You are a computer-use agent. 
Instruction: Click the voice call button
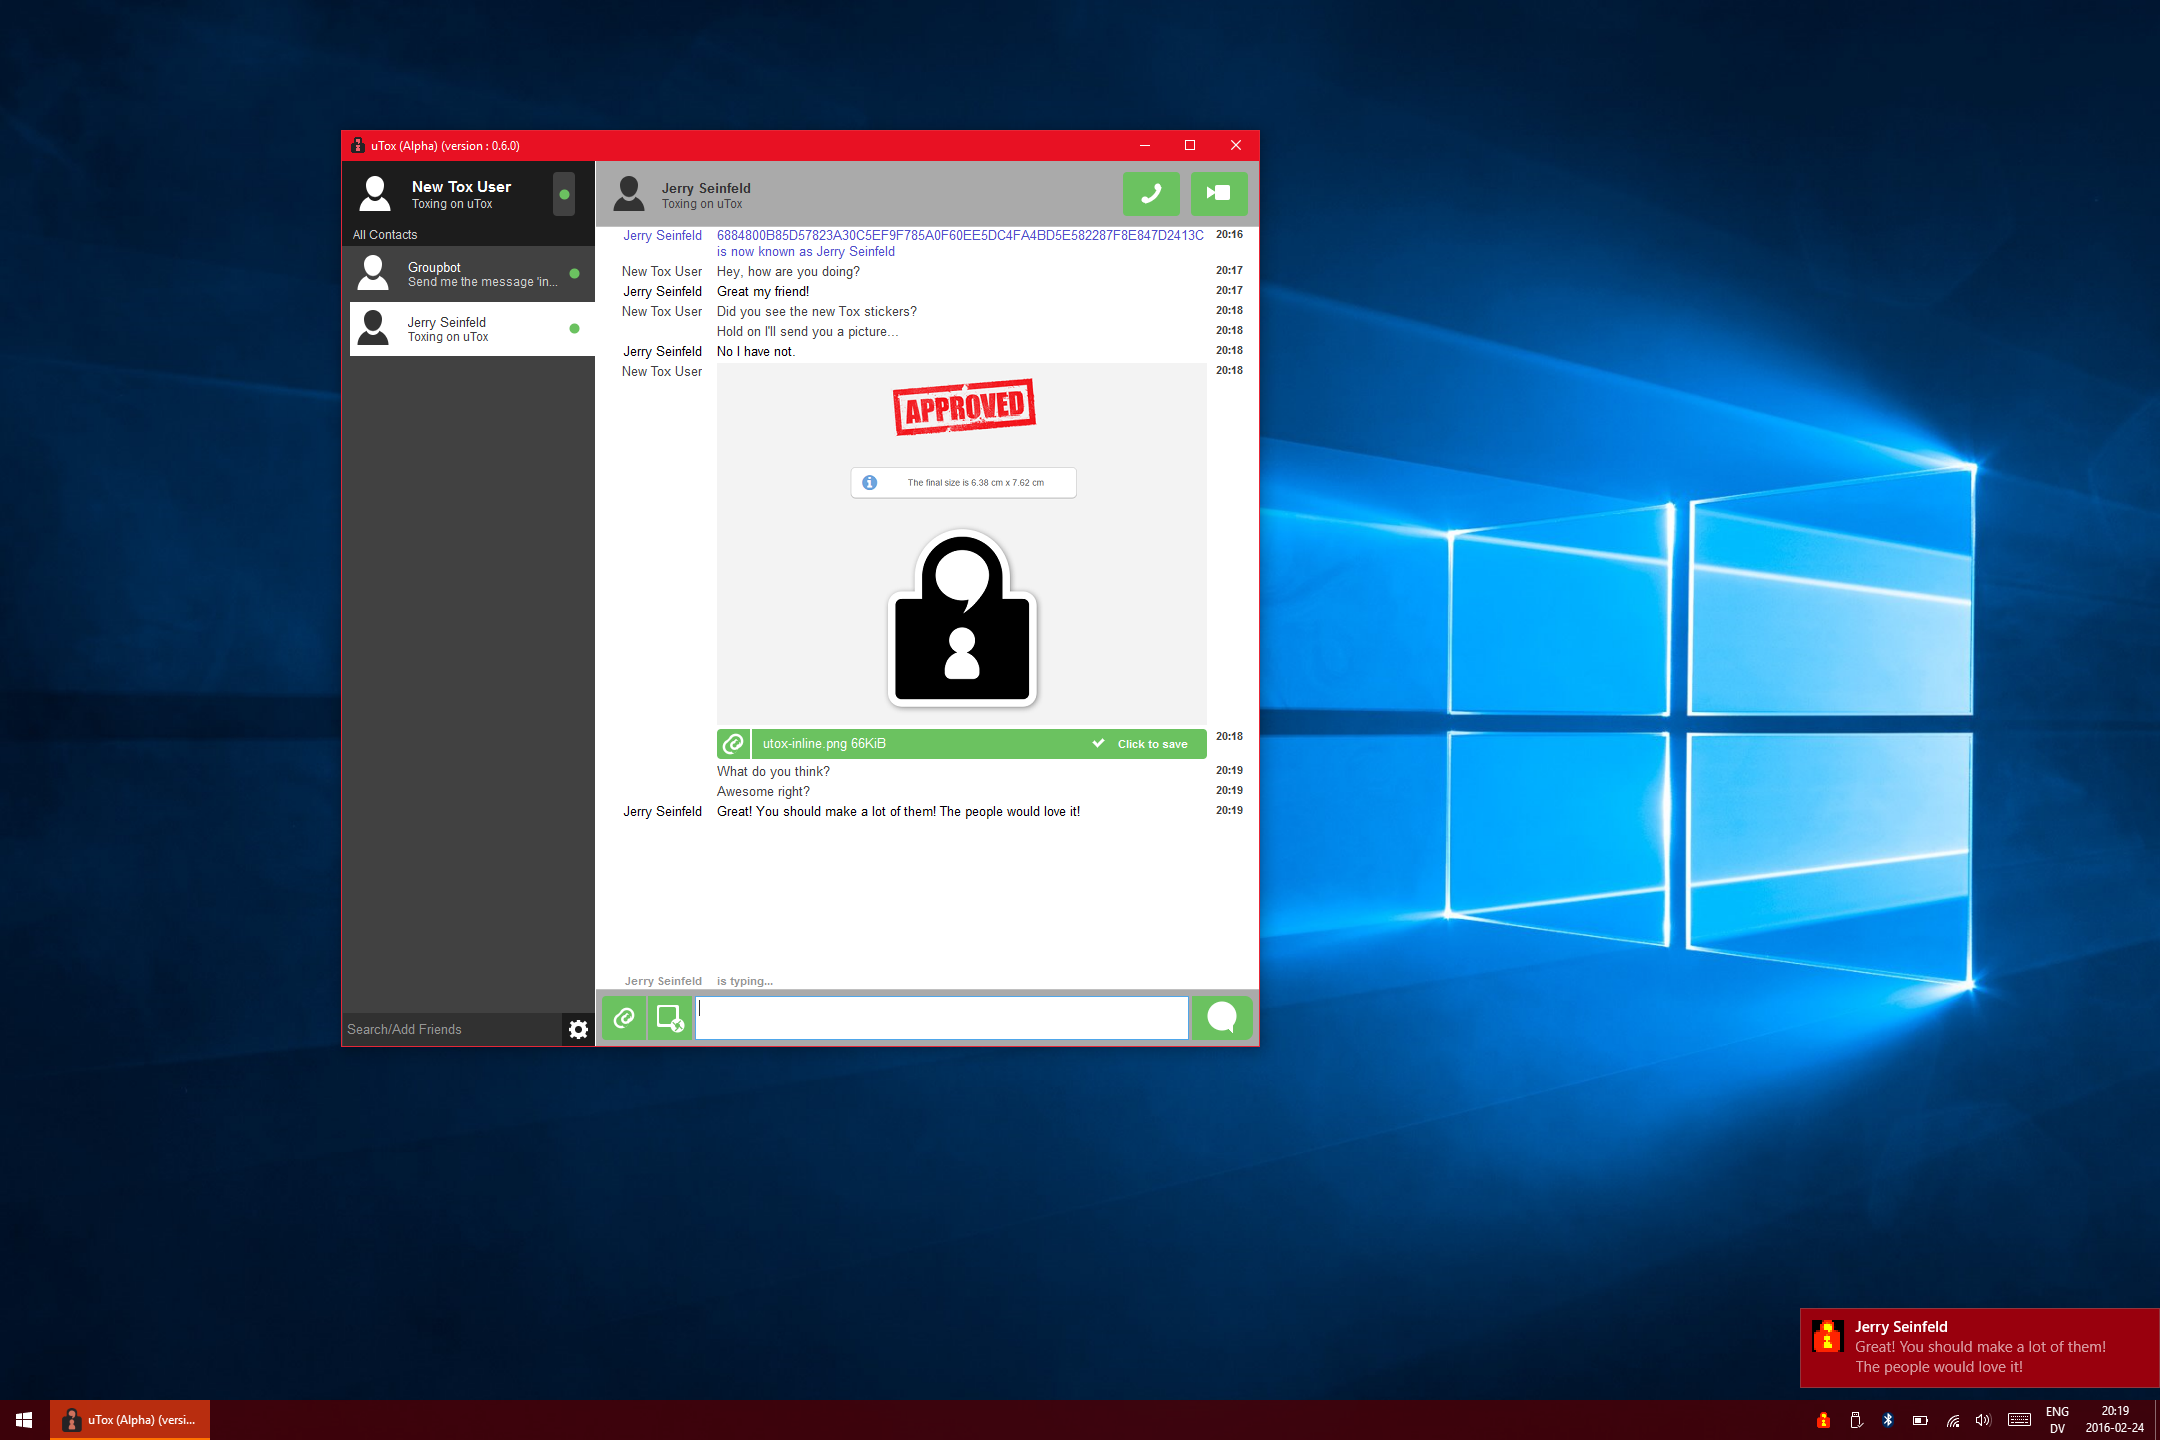pos(1154,191)
